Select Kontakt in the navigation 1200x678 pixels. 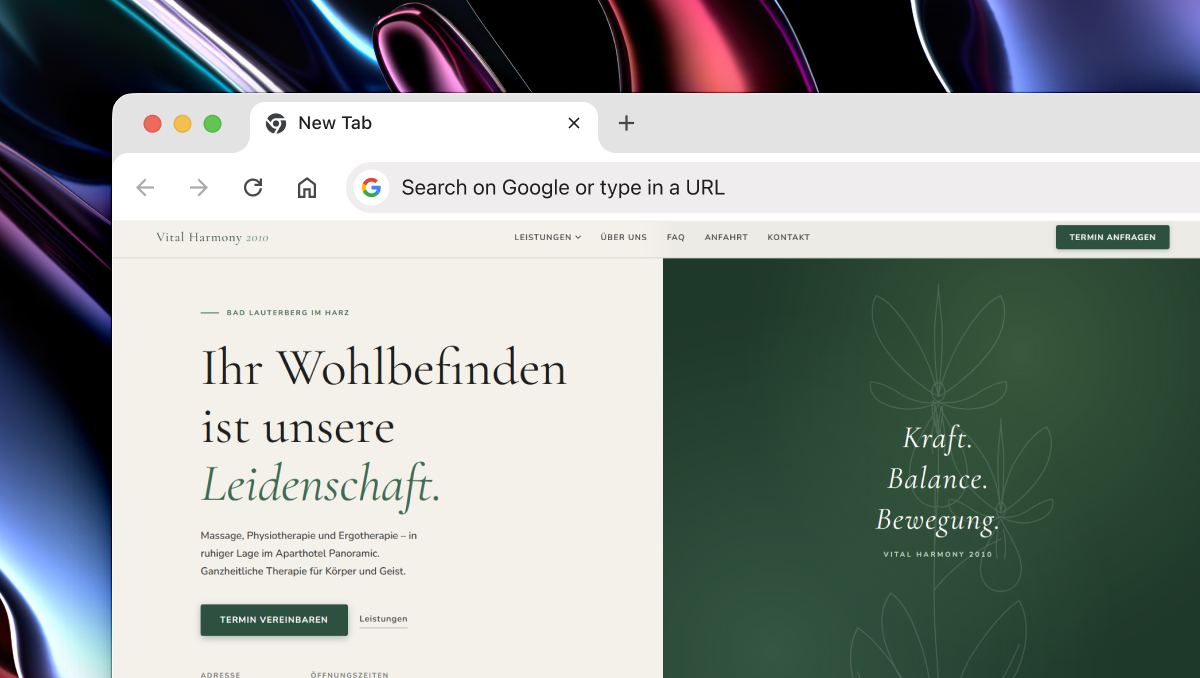788,237
